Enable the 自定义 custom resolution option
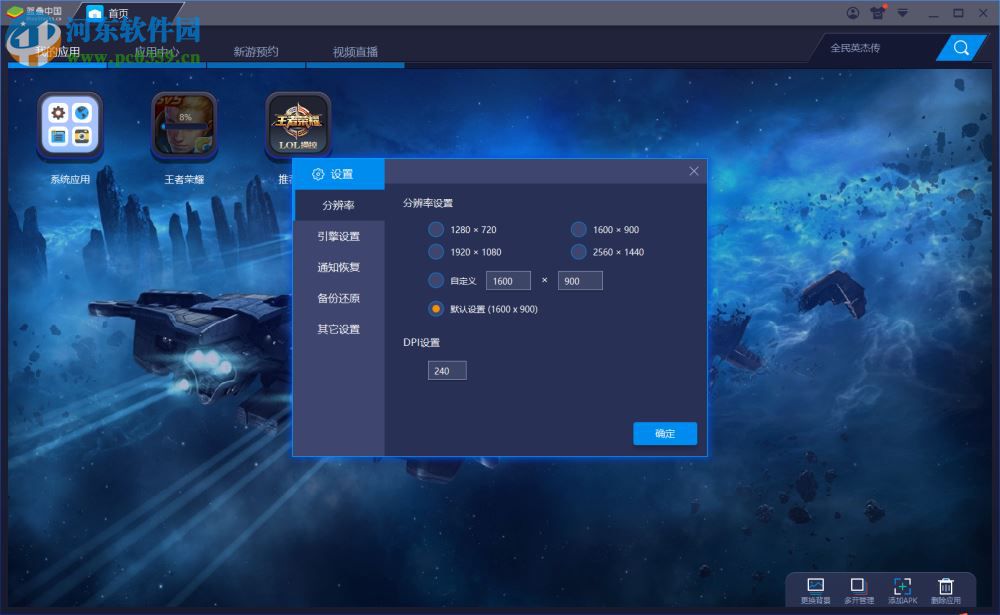 pos(436,280)
